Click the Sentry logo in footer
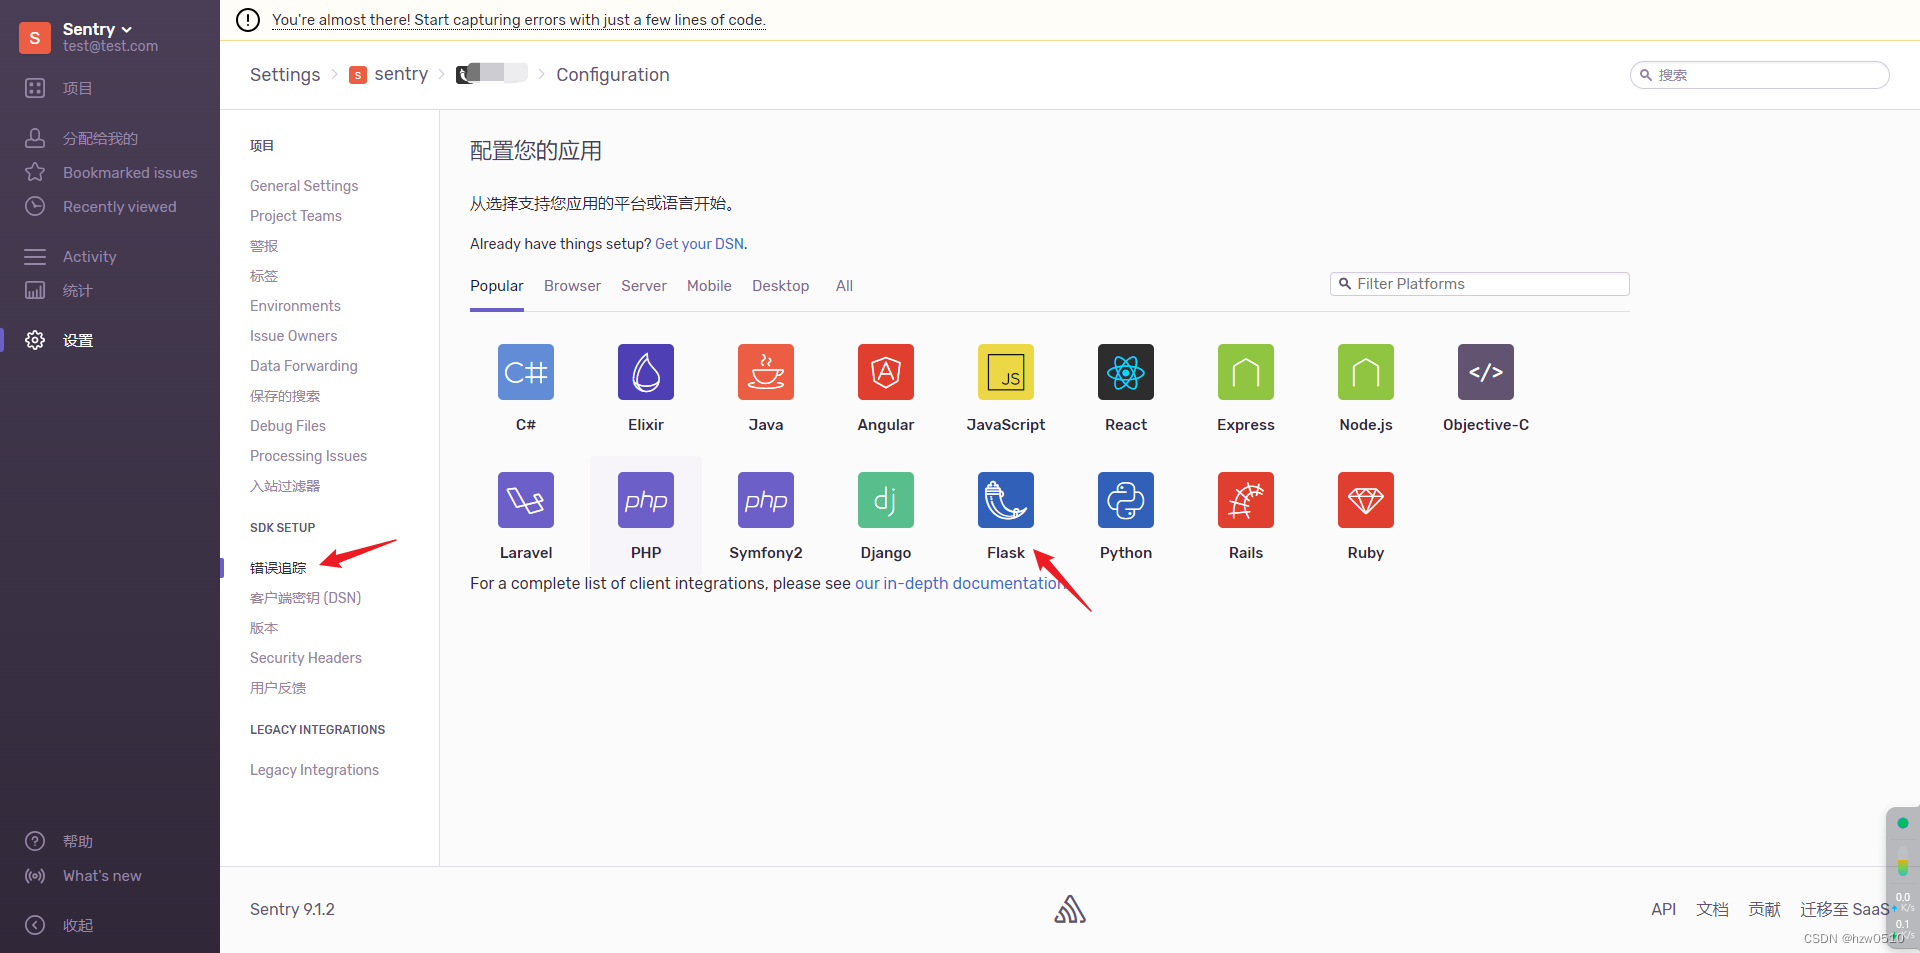This screenshot has width=1920, height=953. point(1070,909)
